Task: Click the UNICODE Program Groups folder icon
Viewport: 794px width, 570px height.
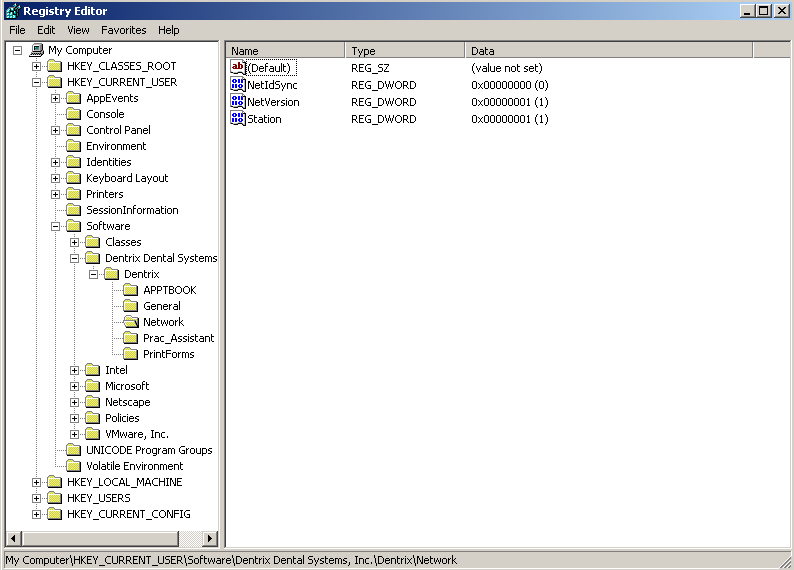Action: pos(73,450)
